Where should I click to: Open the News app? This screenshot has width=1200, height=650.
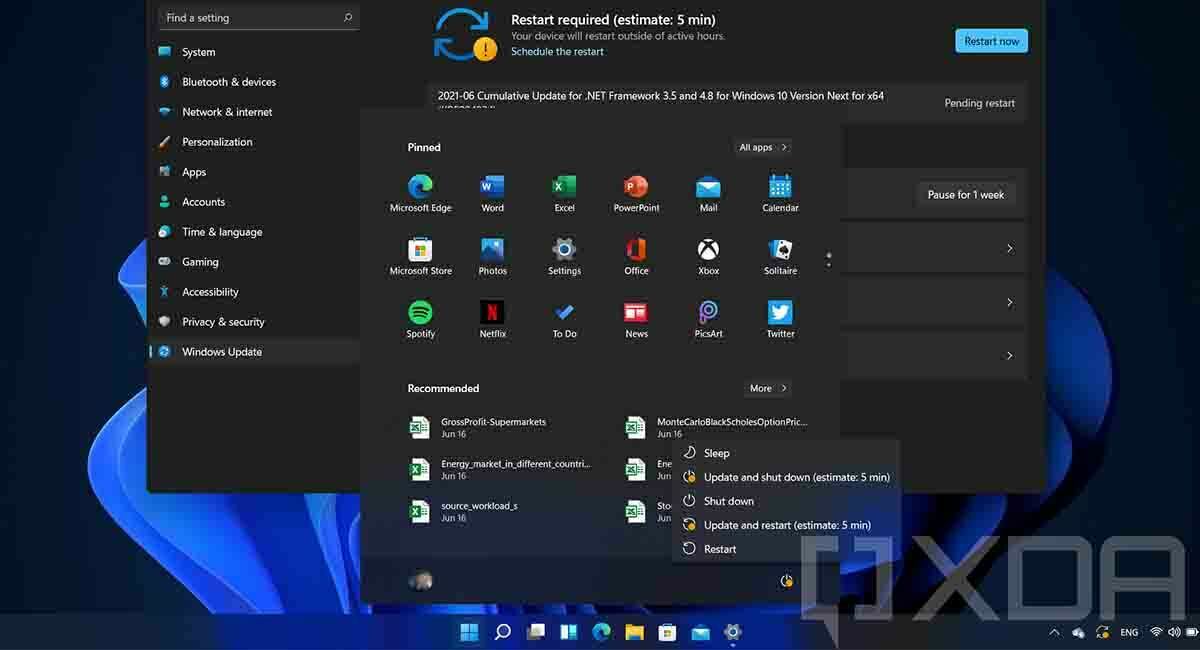point(636,319)
